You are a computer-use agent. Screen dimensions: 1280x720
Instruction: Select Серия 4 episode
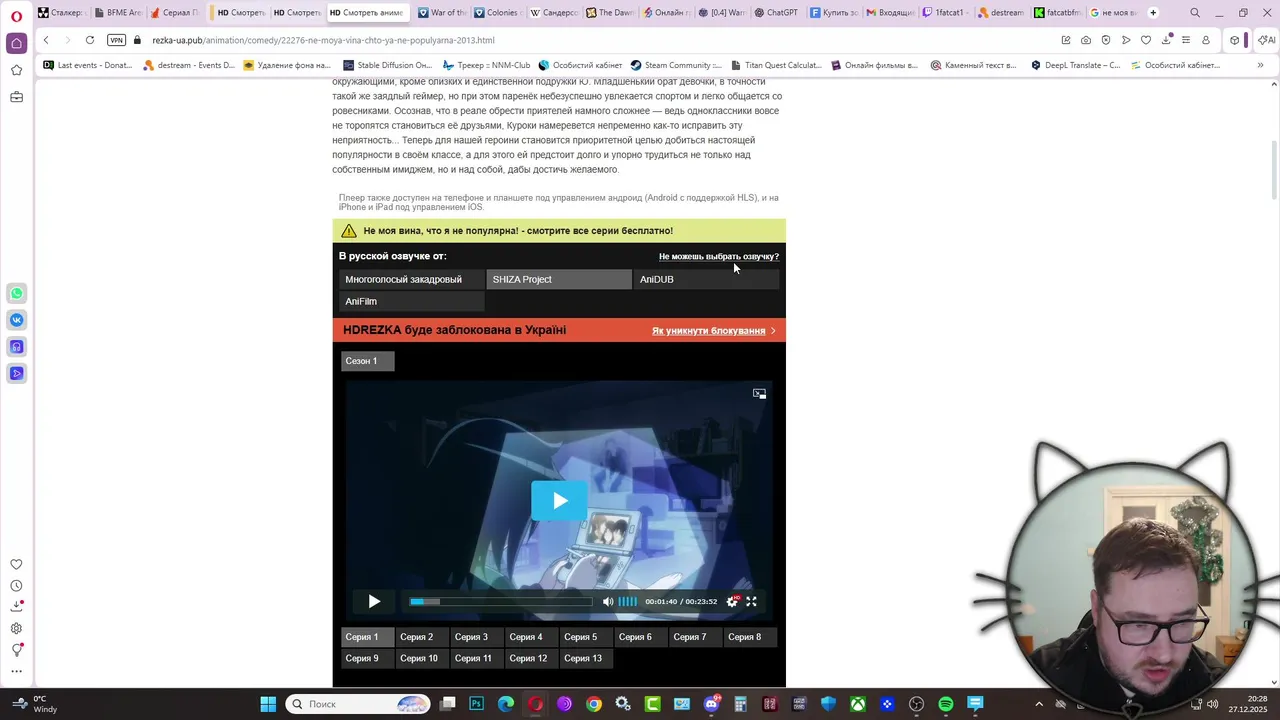pyautogui.click(x=531, y=637)
